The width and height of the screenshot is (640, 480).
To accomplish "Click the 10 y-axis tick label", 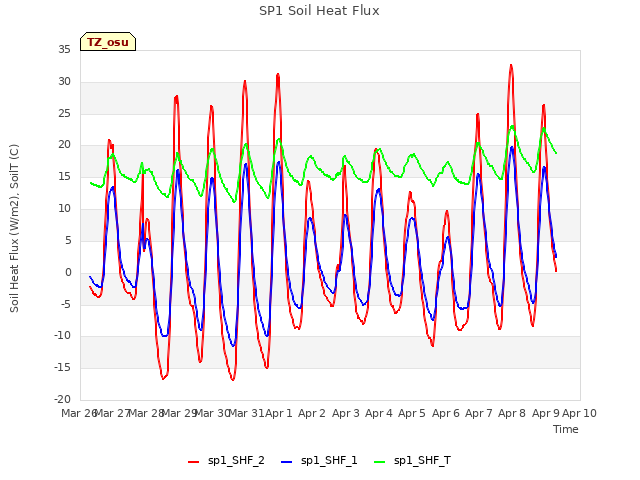I will [x=64, y=209].
